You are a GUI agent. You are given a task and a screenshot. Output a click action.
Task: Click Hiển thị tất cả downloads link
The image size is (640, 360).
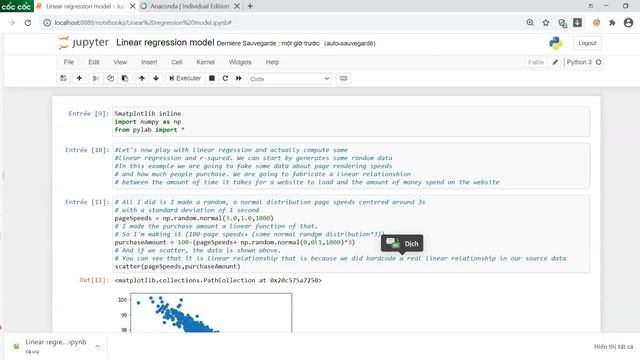613,347
